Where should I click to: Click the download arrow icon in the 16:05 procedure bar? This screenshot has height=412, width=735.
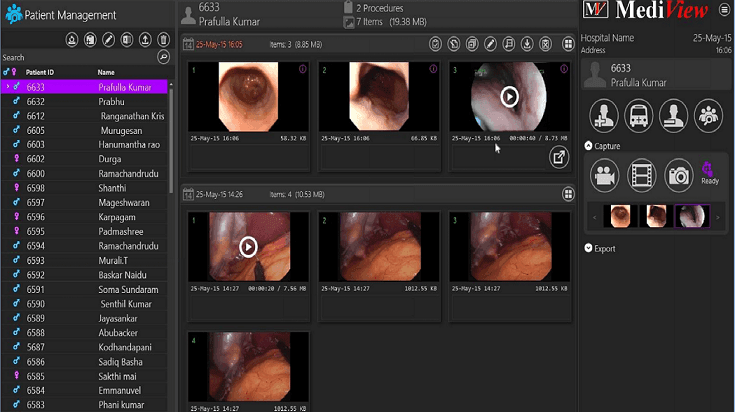pos(527,44)
